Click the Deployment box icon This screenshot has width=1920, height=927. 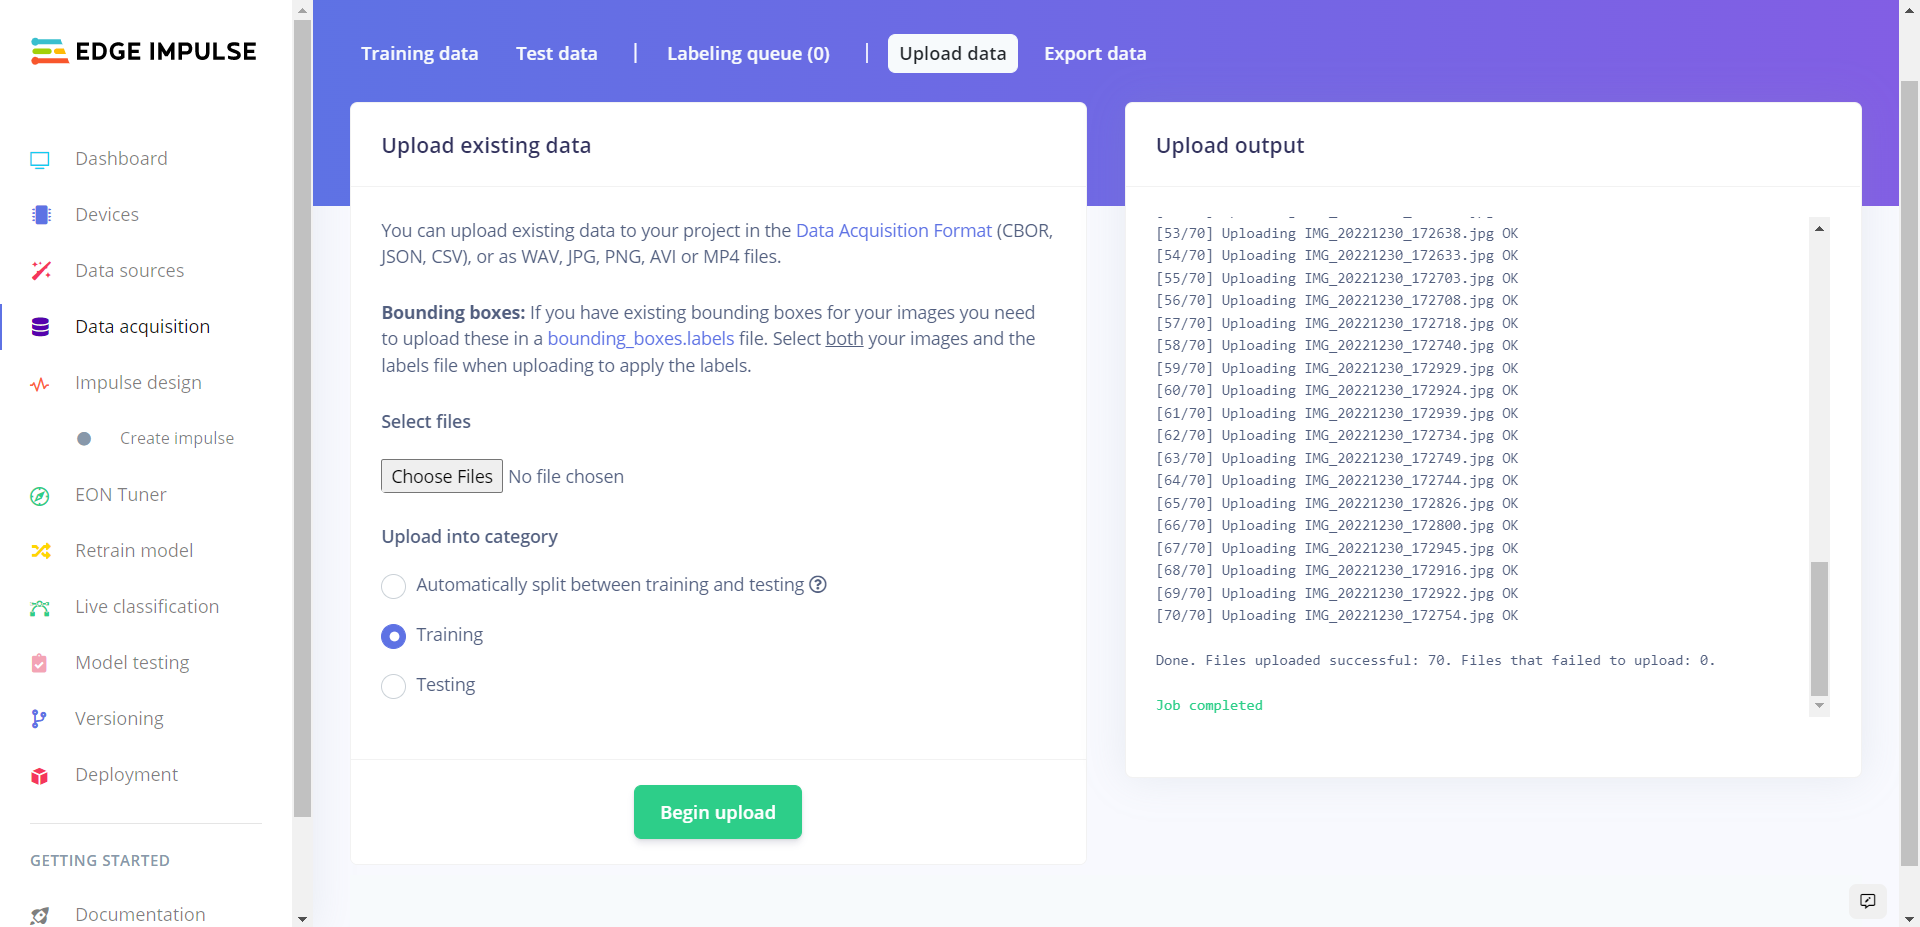coord(39,776)
